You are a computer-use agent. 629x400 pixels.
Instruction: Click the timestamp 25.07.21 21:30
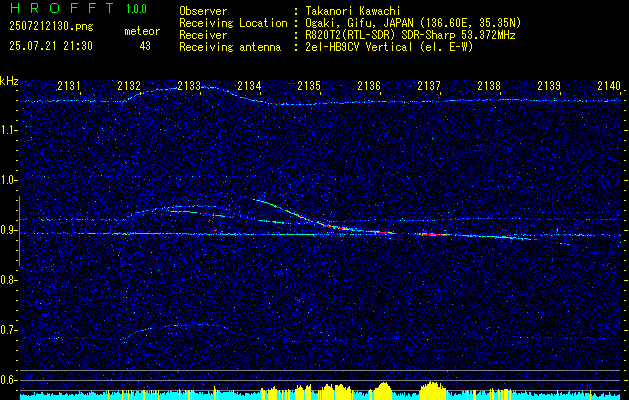[x=51, y=46]
